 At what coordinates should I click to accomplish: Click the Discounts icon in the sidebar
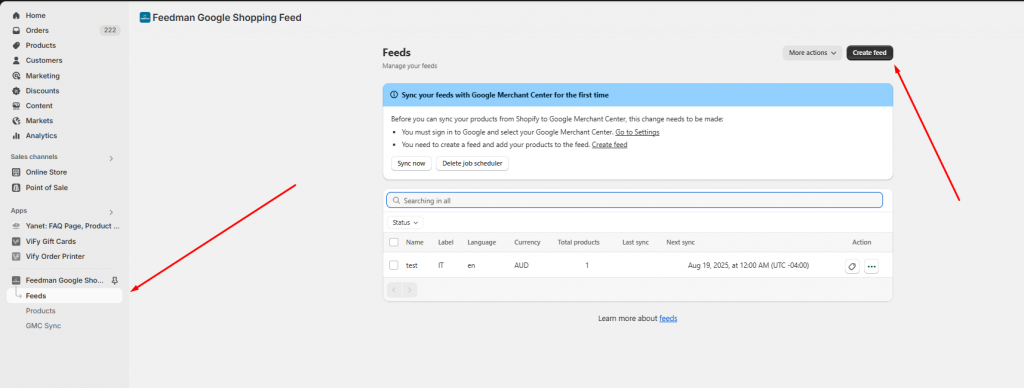pos(16,91)
